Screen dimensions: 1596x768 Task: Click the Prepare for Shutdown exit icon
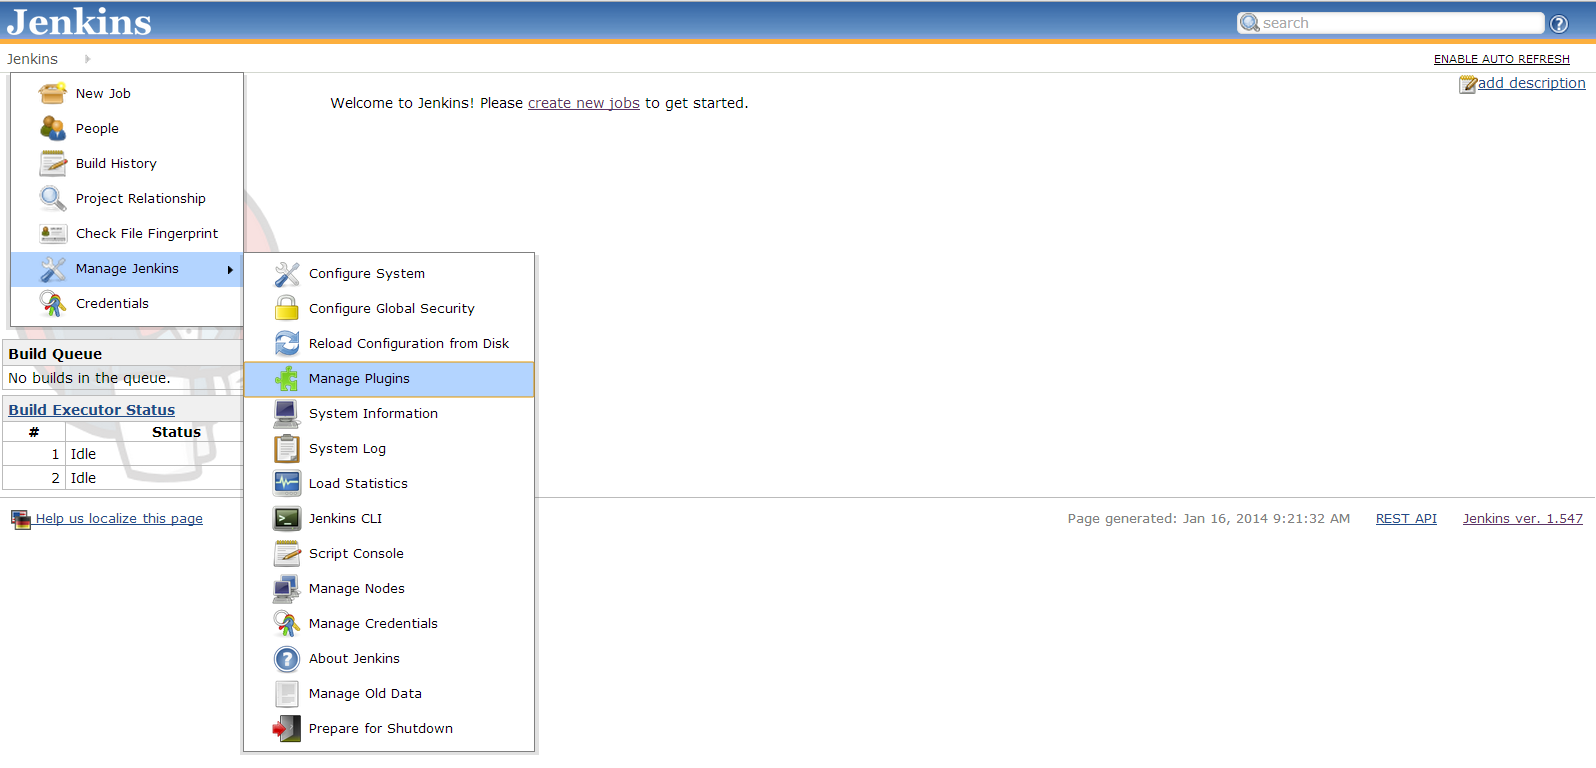(287, 728)
